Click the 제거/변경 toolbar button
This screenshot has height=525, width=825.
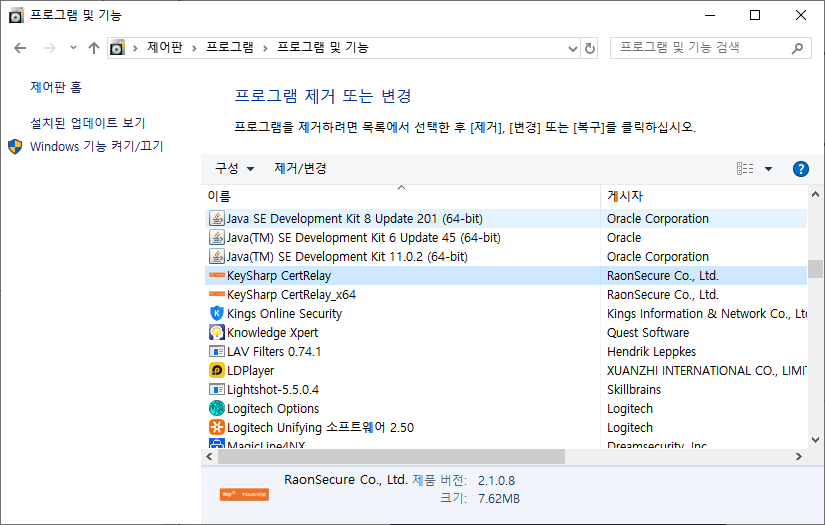tap(300, 168)
